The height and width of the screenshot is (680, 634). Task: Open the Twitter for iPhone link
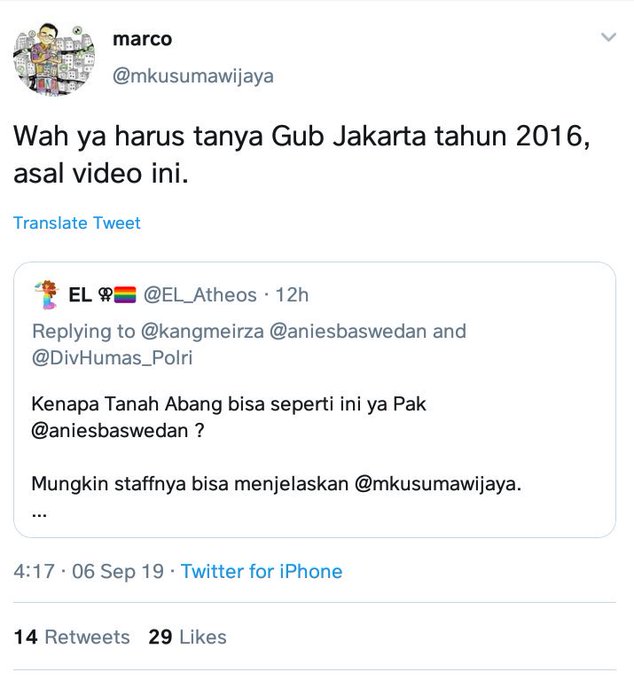coord(261,571)
